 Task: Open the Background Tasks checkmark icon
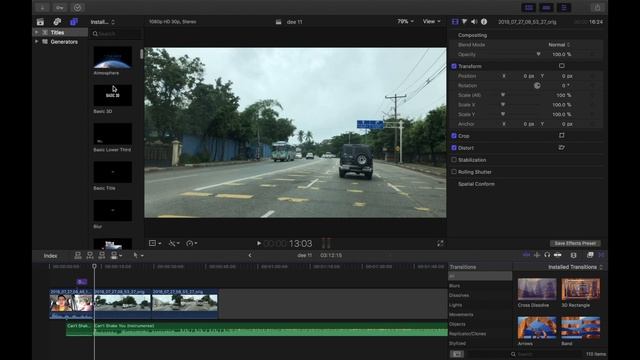[x=77, y=7]
